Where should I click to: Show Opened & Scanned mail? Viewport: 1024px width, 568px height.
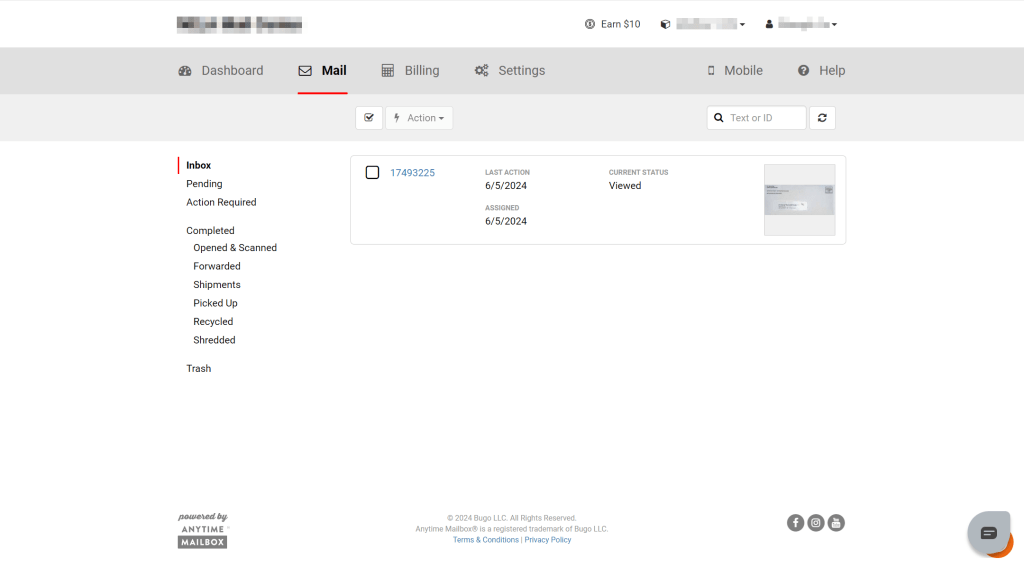[235, 247]
